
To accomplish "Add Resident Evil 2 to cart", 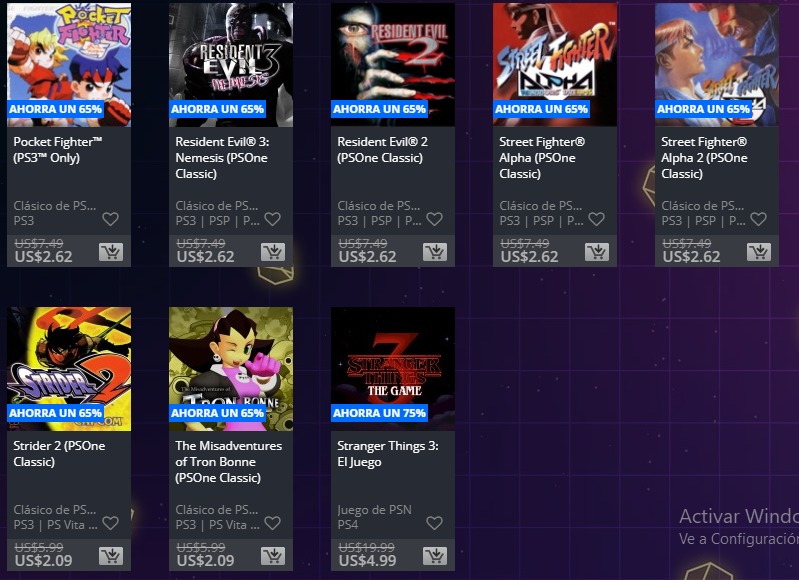I will (x=435, y=252).
